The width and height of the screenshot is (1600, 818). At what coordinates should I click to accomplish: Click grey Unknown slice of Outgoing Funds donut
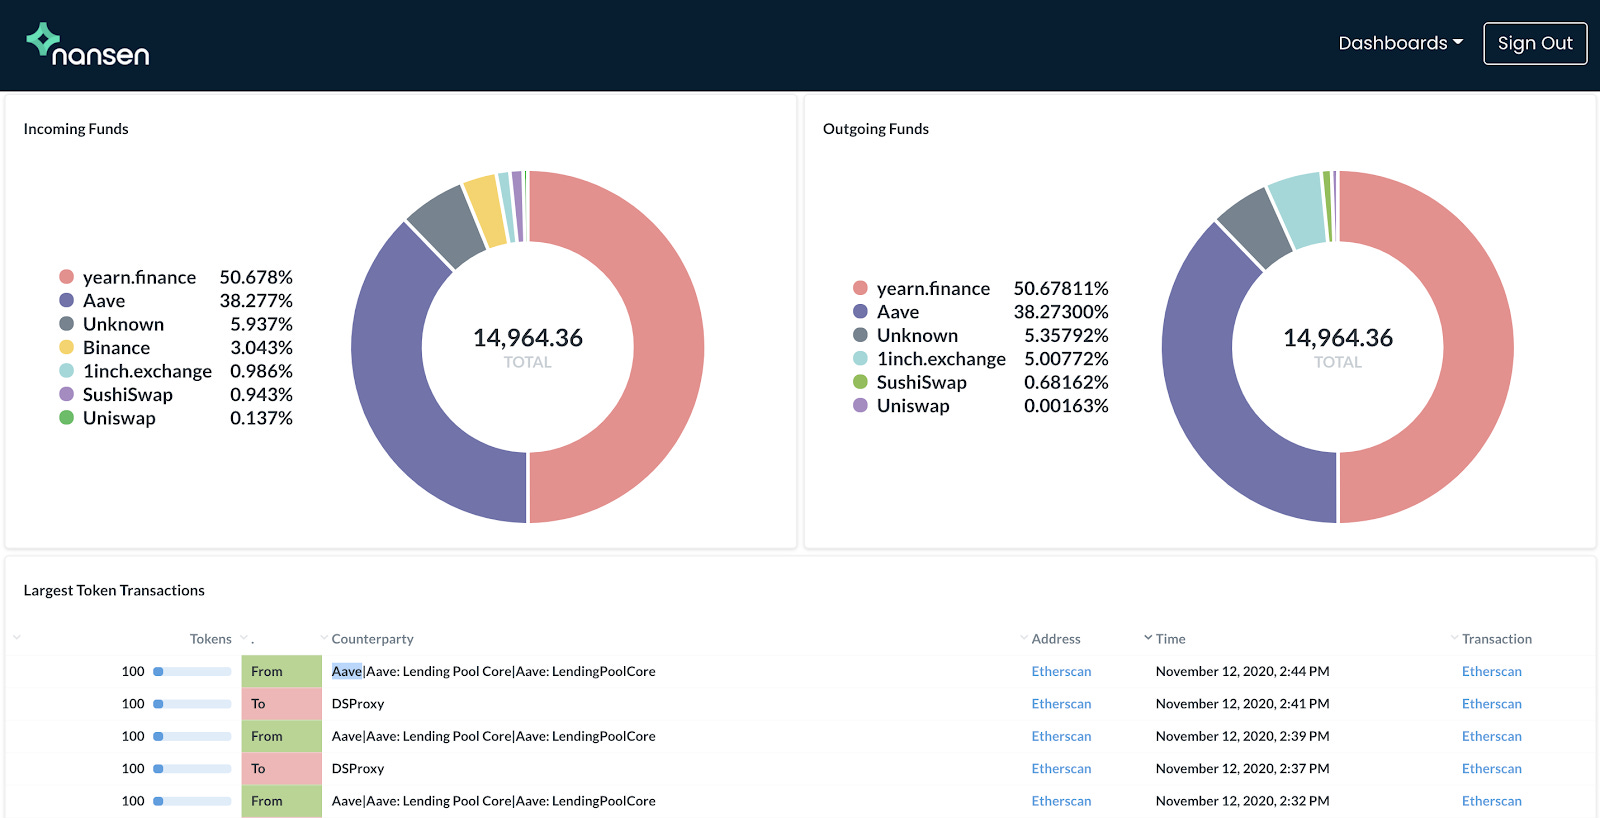pos(1256,227)
